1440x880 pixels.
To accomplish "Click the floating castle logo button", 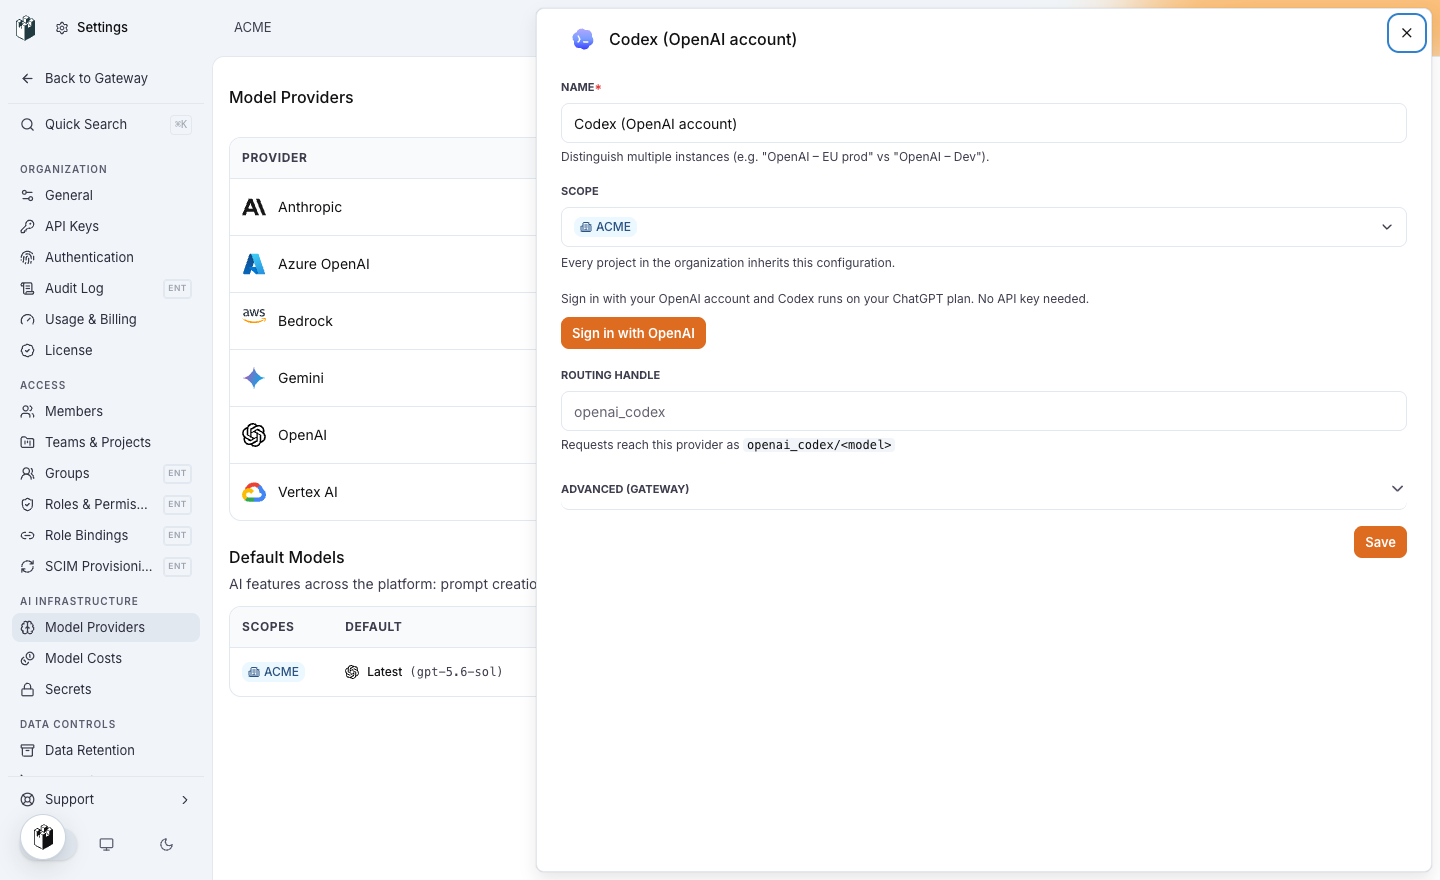I will pos(43,837).
